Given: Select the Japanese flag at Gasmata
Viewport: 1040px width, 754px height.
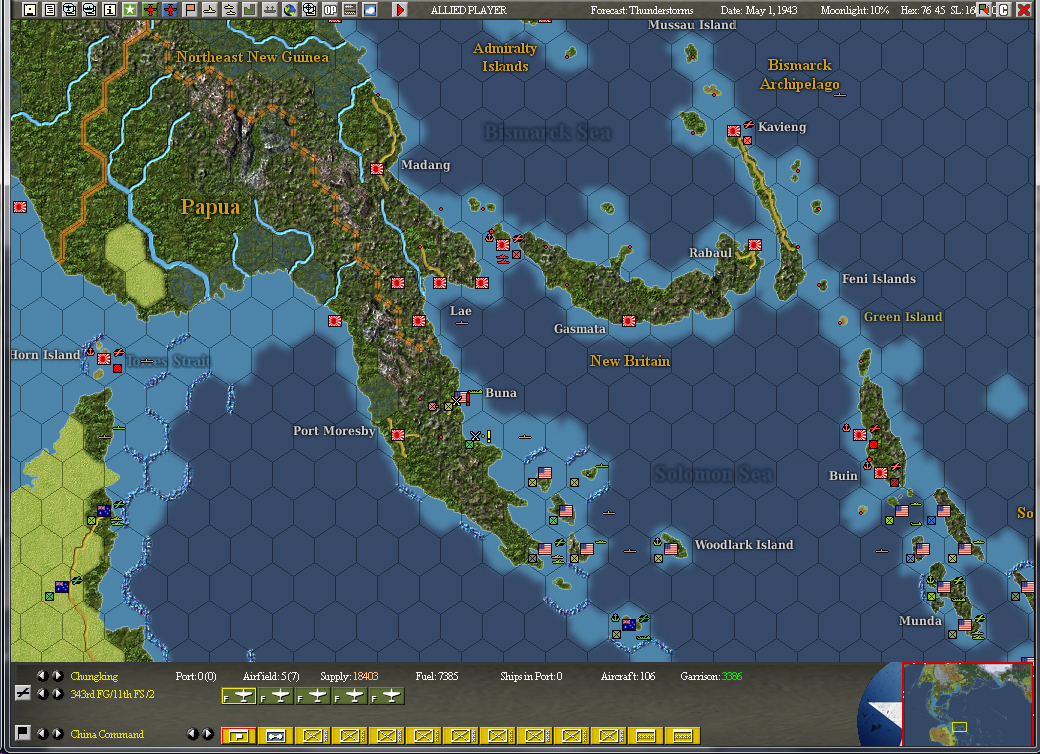Looking at the screenshot, I should click(x=629, y=322).
